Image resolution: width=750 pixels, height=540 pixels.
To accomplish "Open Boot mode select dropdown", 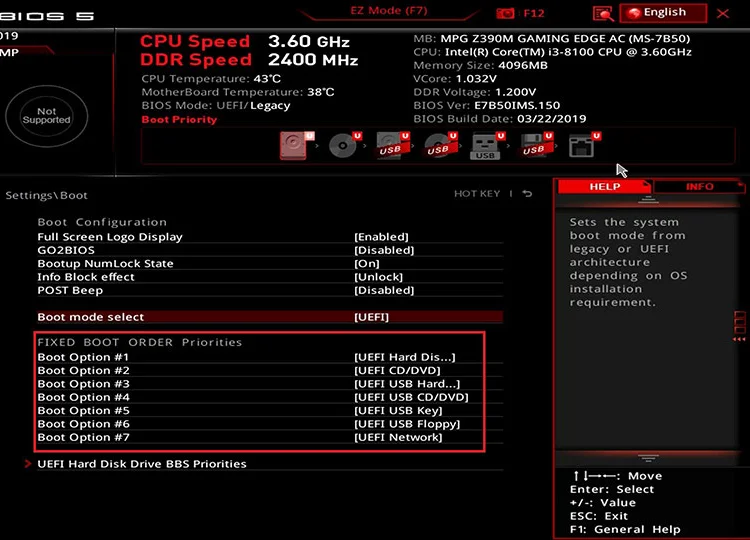I will click(x=270, y=317).
